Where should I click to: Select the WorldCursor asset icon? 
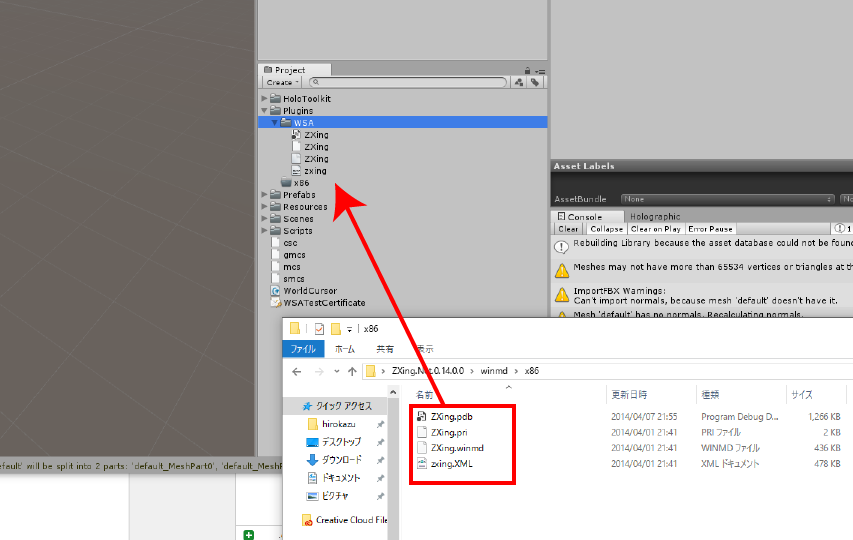(275, 291)
